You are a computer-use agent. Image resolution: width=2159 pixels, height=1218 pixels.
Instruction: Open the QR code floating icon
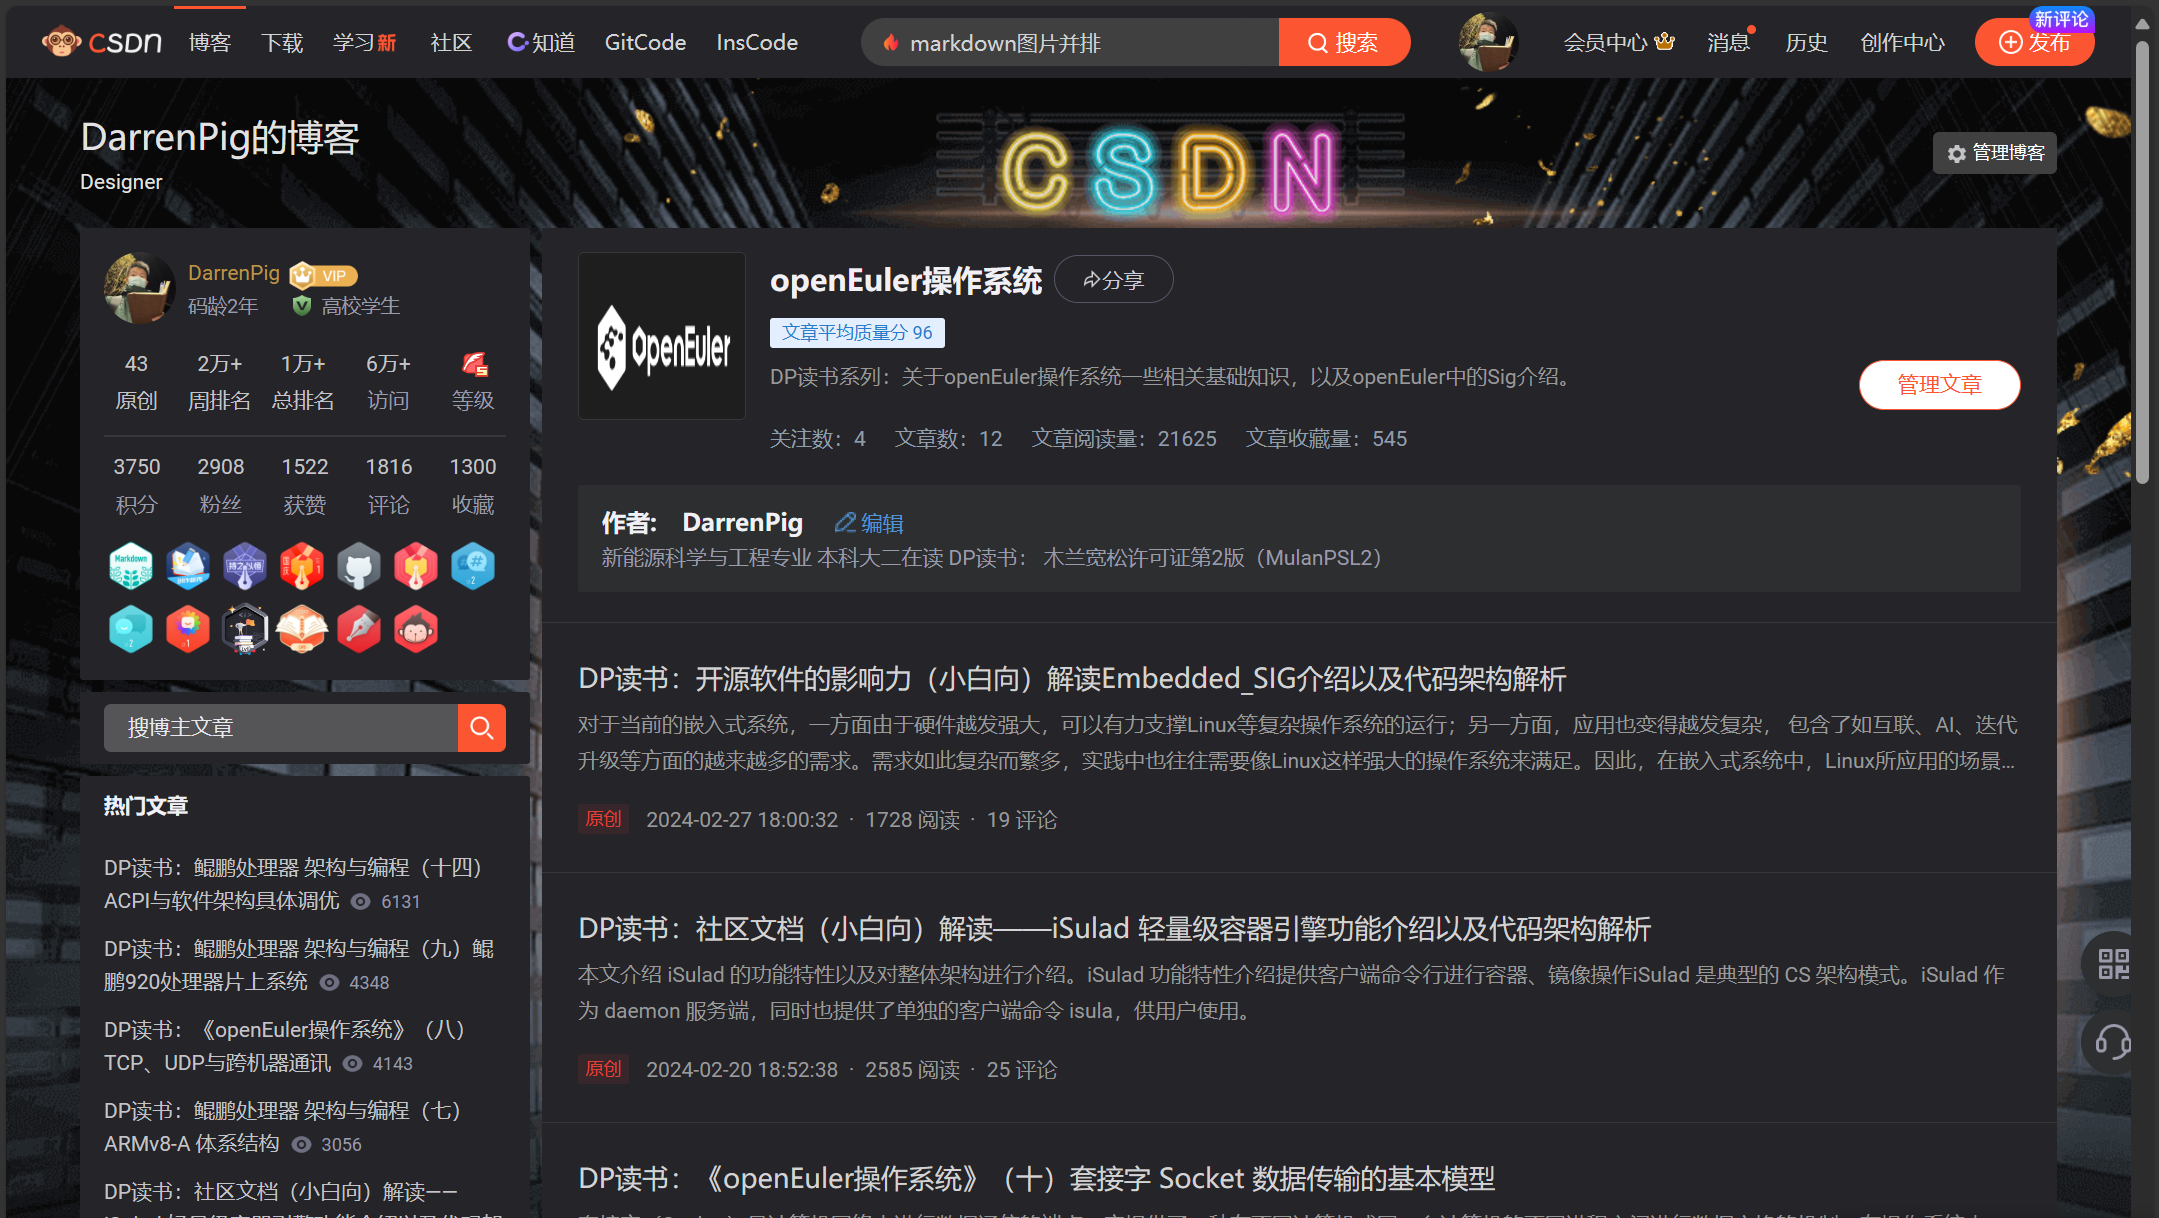click(x=2112, y=961)
